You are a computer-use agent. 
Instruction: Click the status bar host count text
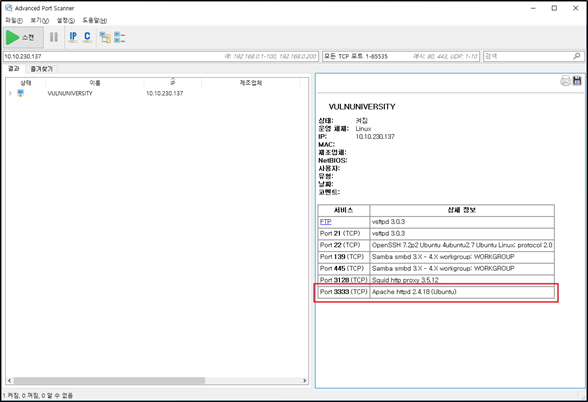(x=38, y=396)
